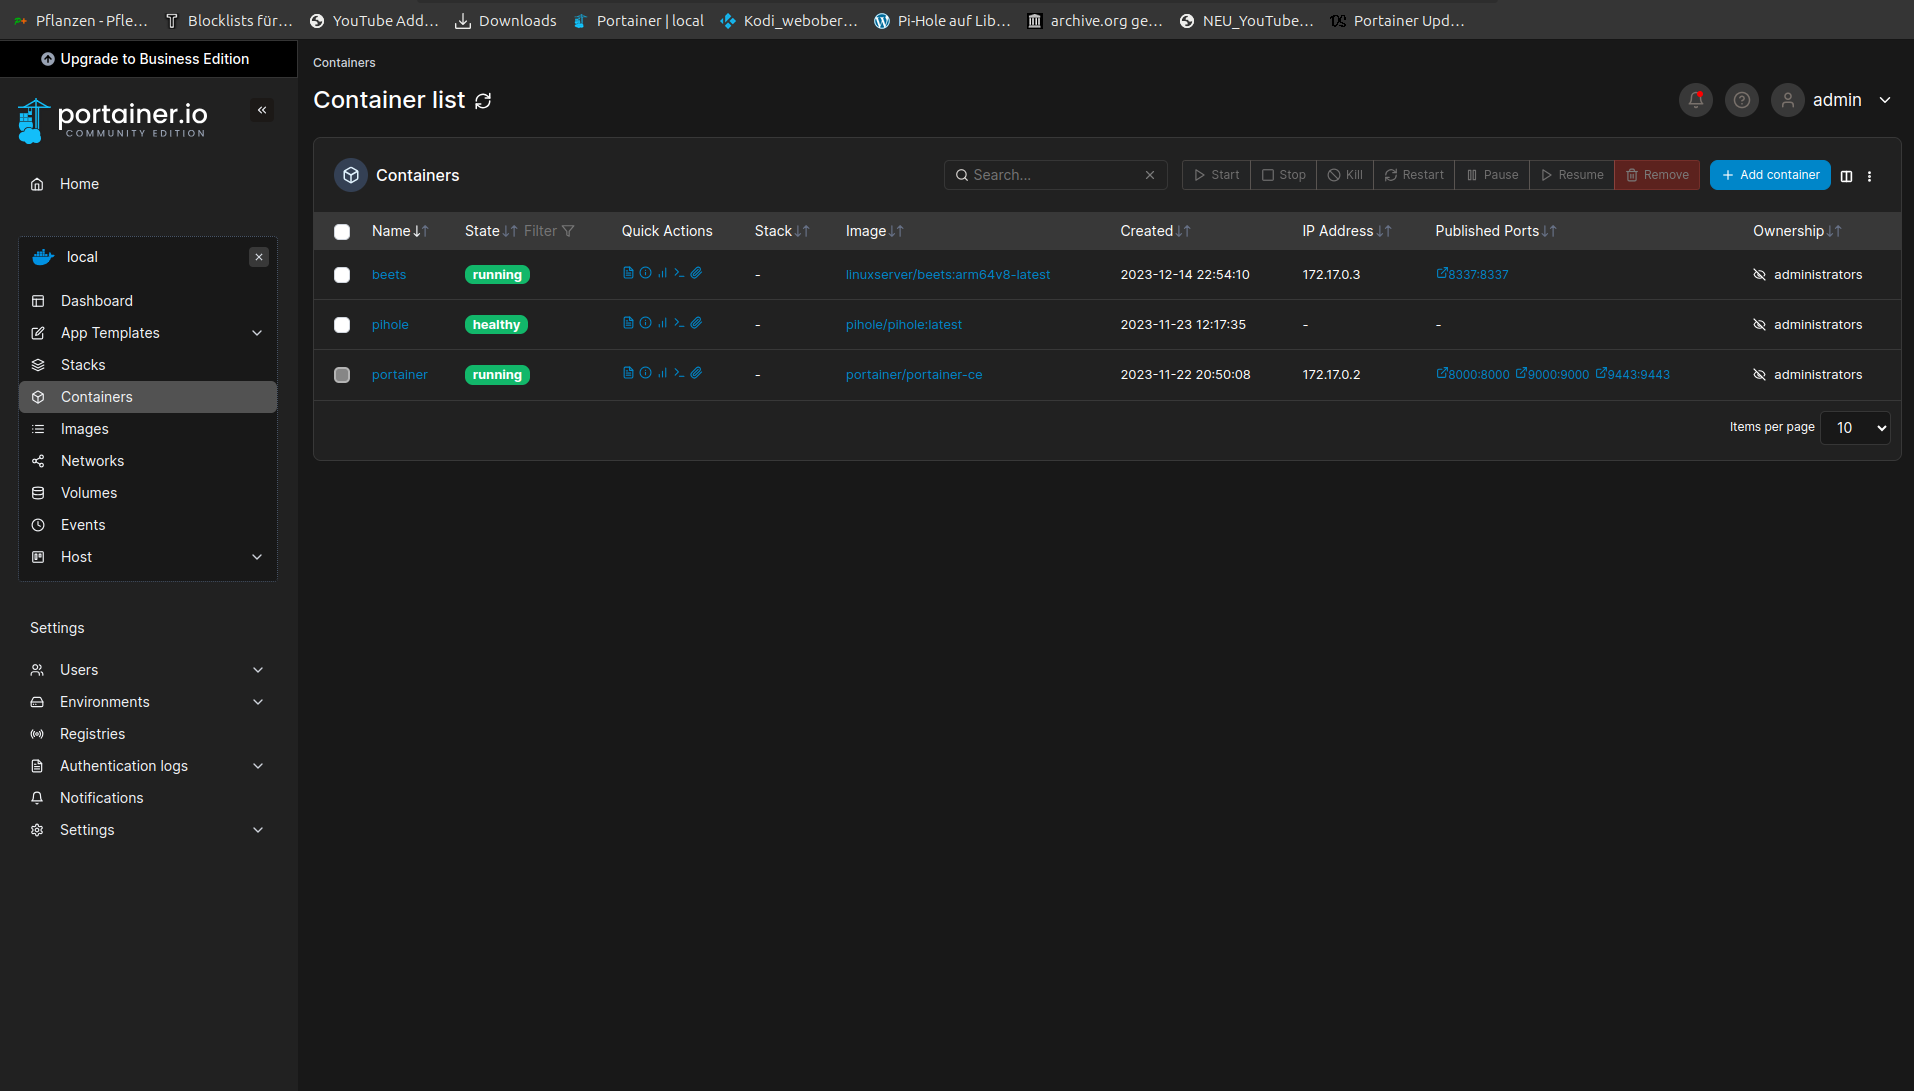Open Events in the sidebar
Screen dimensions: 1914x1091
tap(83, 525)
